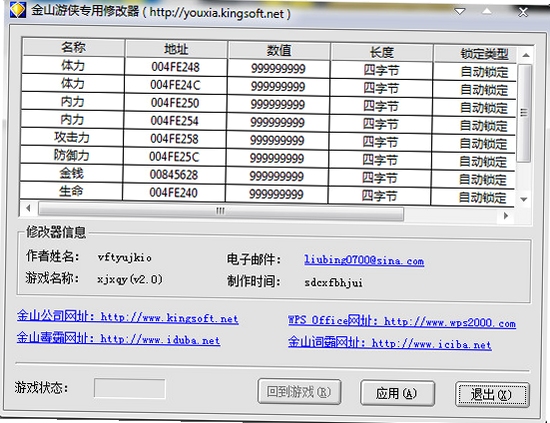Image resolution: width=550 pixels, height=423 pixels.
Task: Click the table's scroll up arrow
Action: (x=525, y=55)
